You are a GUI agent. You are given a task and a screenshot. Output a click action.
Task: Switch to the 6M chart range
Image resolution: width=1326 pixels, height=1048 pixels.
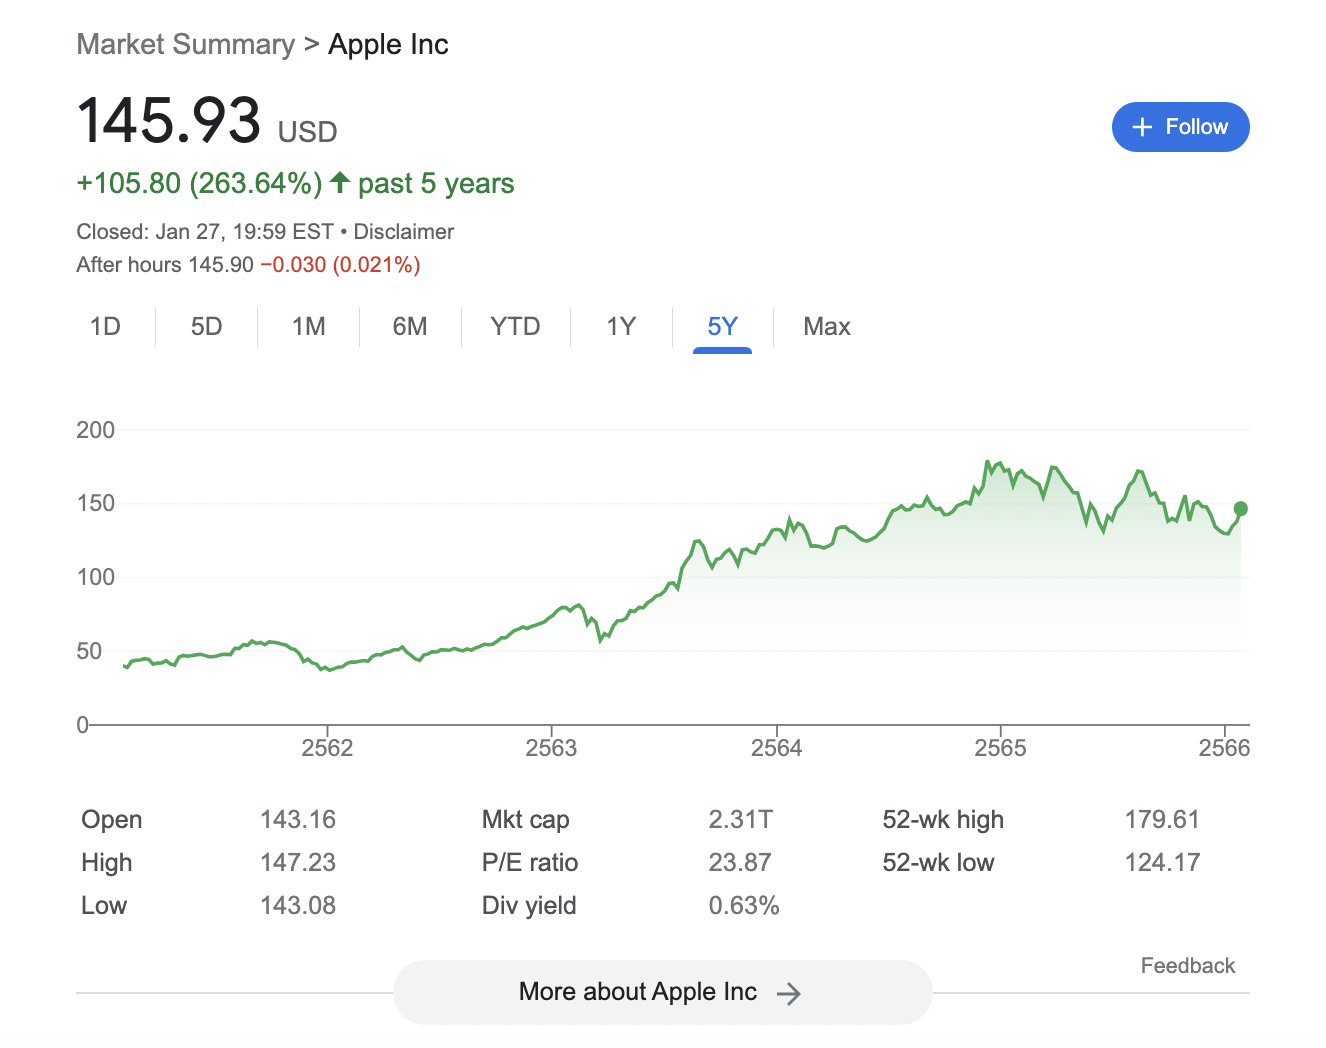coord(410,327)
